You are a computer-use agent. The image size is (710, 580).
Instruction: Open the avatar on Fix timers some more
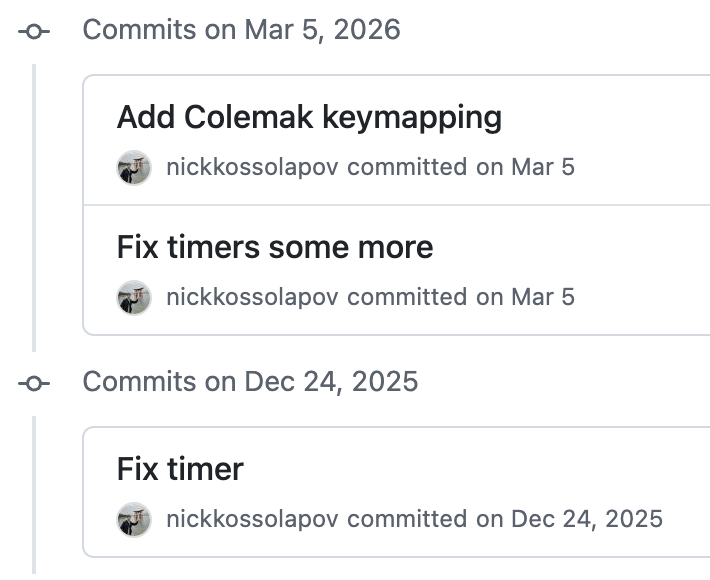coord(134,297)
